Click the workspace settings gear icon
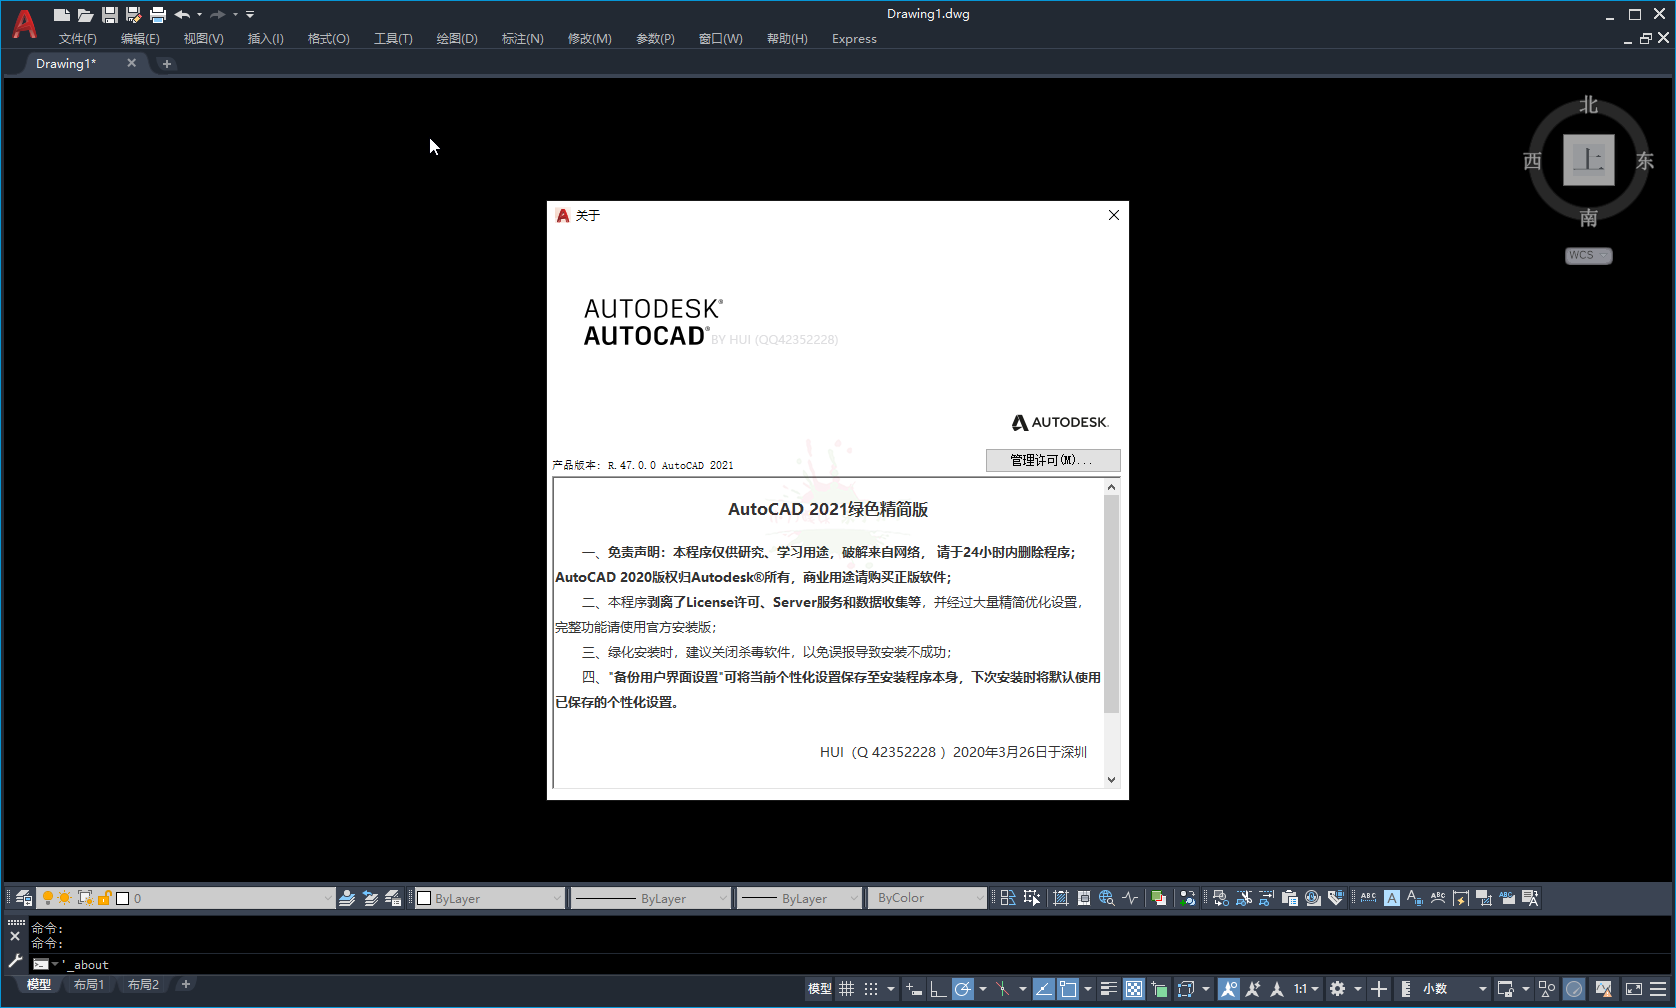The image size is (1676, 1008). point(1338,988)
